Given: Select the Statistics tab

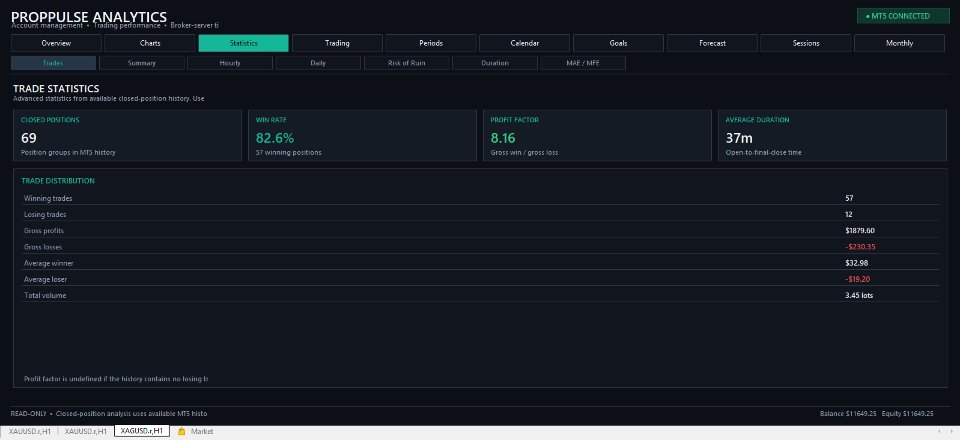Looking at the screenshot, I should 244,43.
